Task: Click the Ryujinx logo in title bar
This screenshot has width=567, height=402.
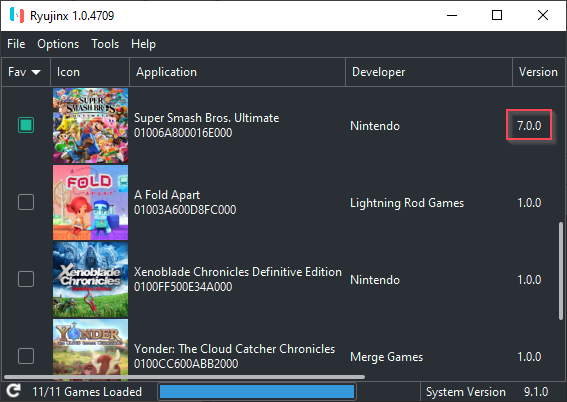Action: pyautogui.click(x=17, y=15)
